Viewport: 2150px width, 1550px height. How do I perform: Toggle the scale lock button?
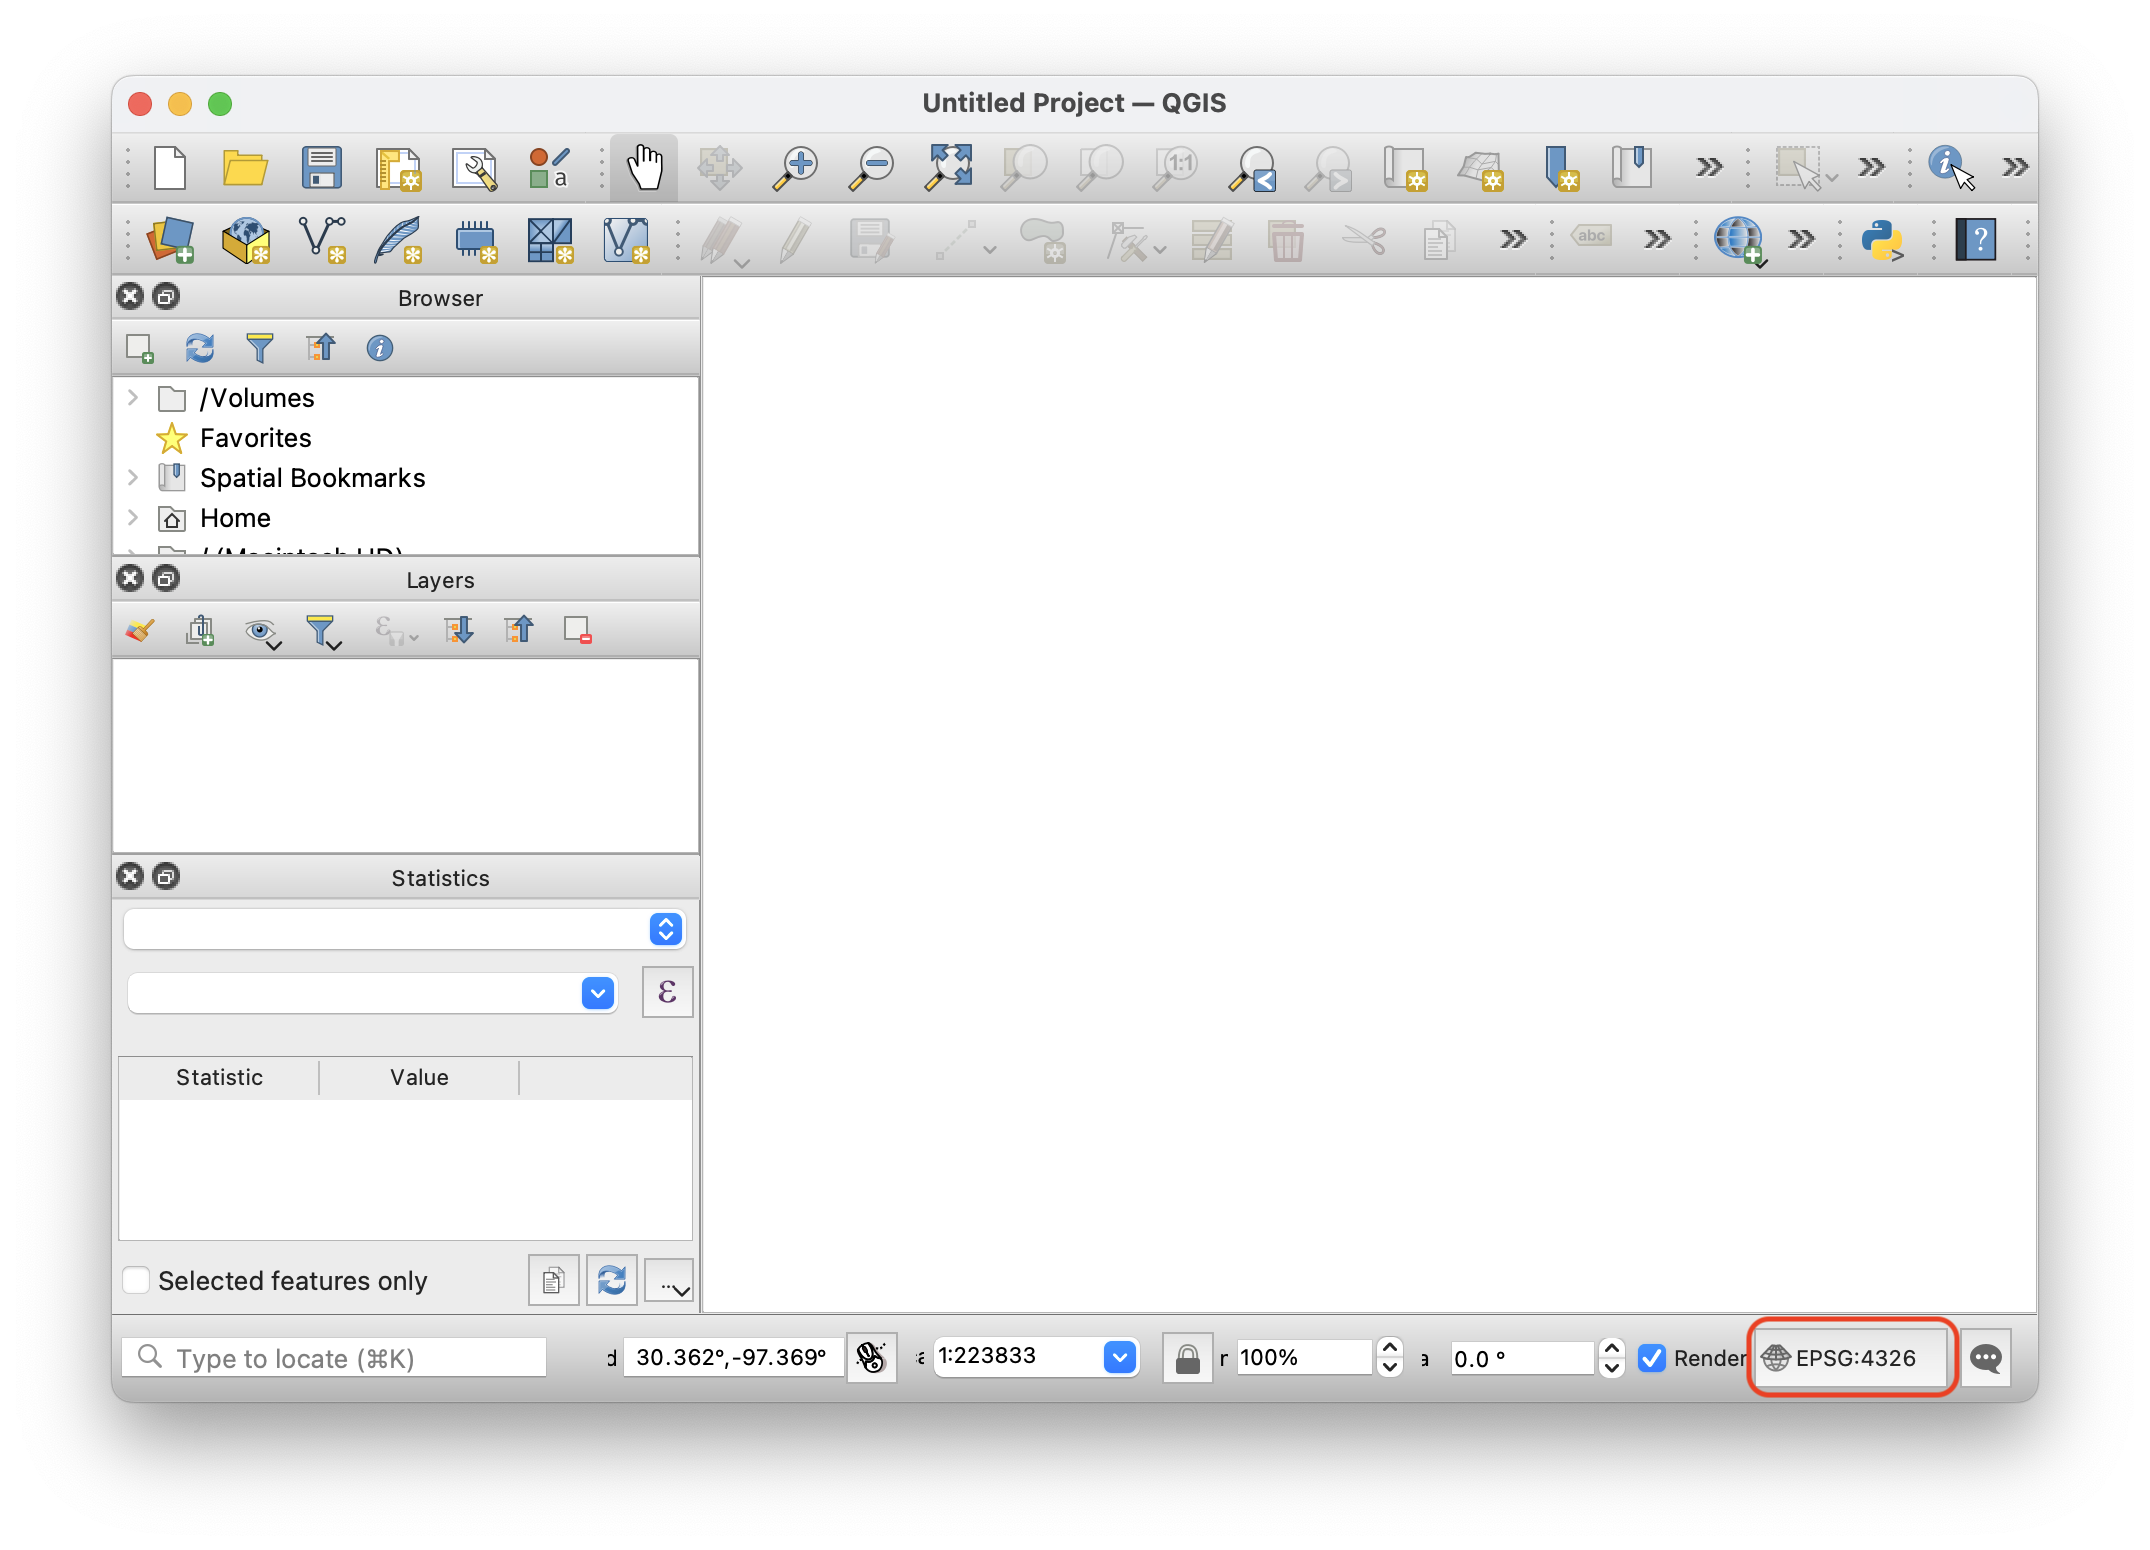1187,1358
